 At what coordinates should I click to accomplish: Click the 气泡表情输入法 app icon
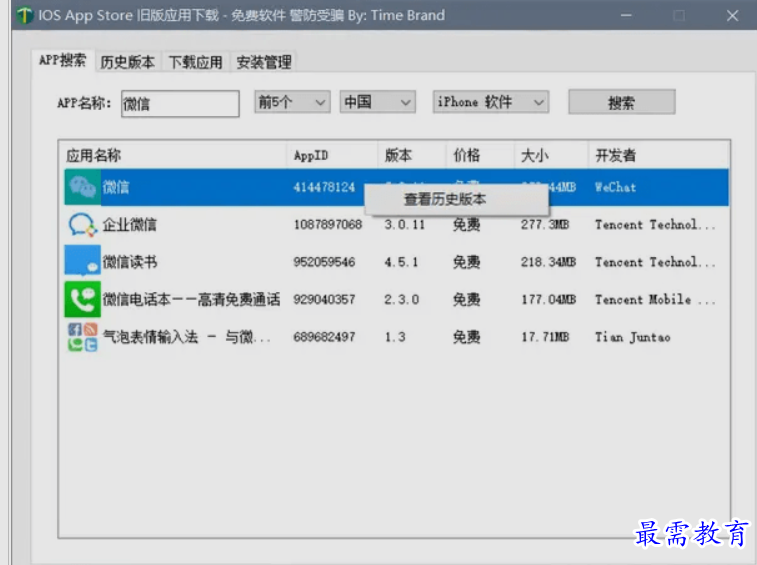pos(83,337)
